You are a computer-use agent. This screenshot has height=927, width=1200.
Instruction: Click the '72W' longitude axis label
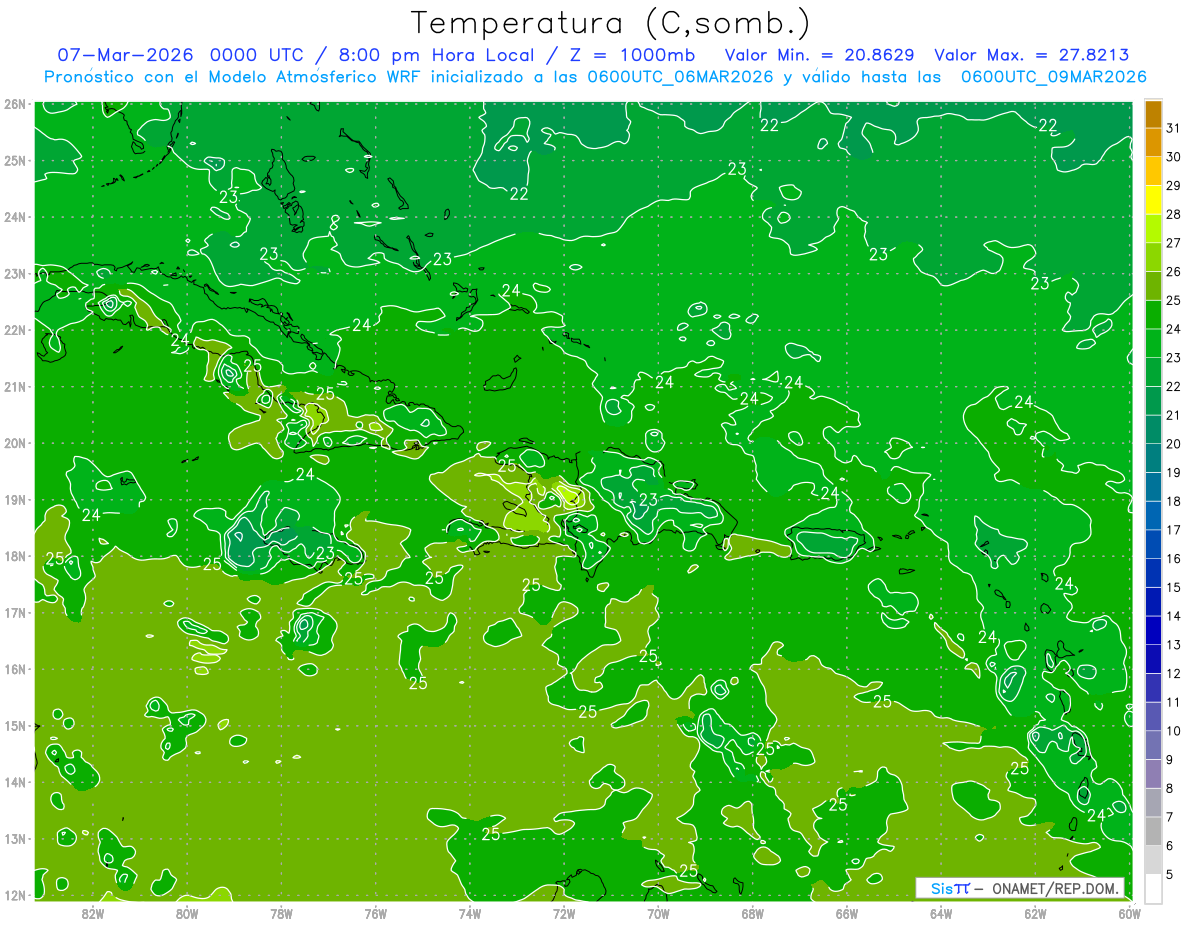[564, 913]
